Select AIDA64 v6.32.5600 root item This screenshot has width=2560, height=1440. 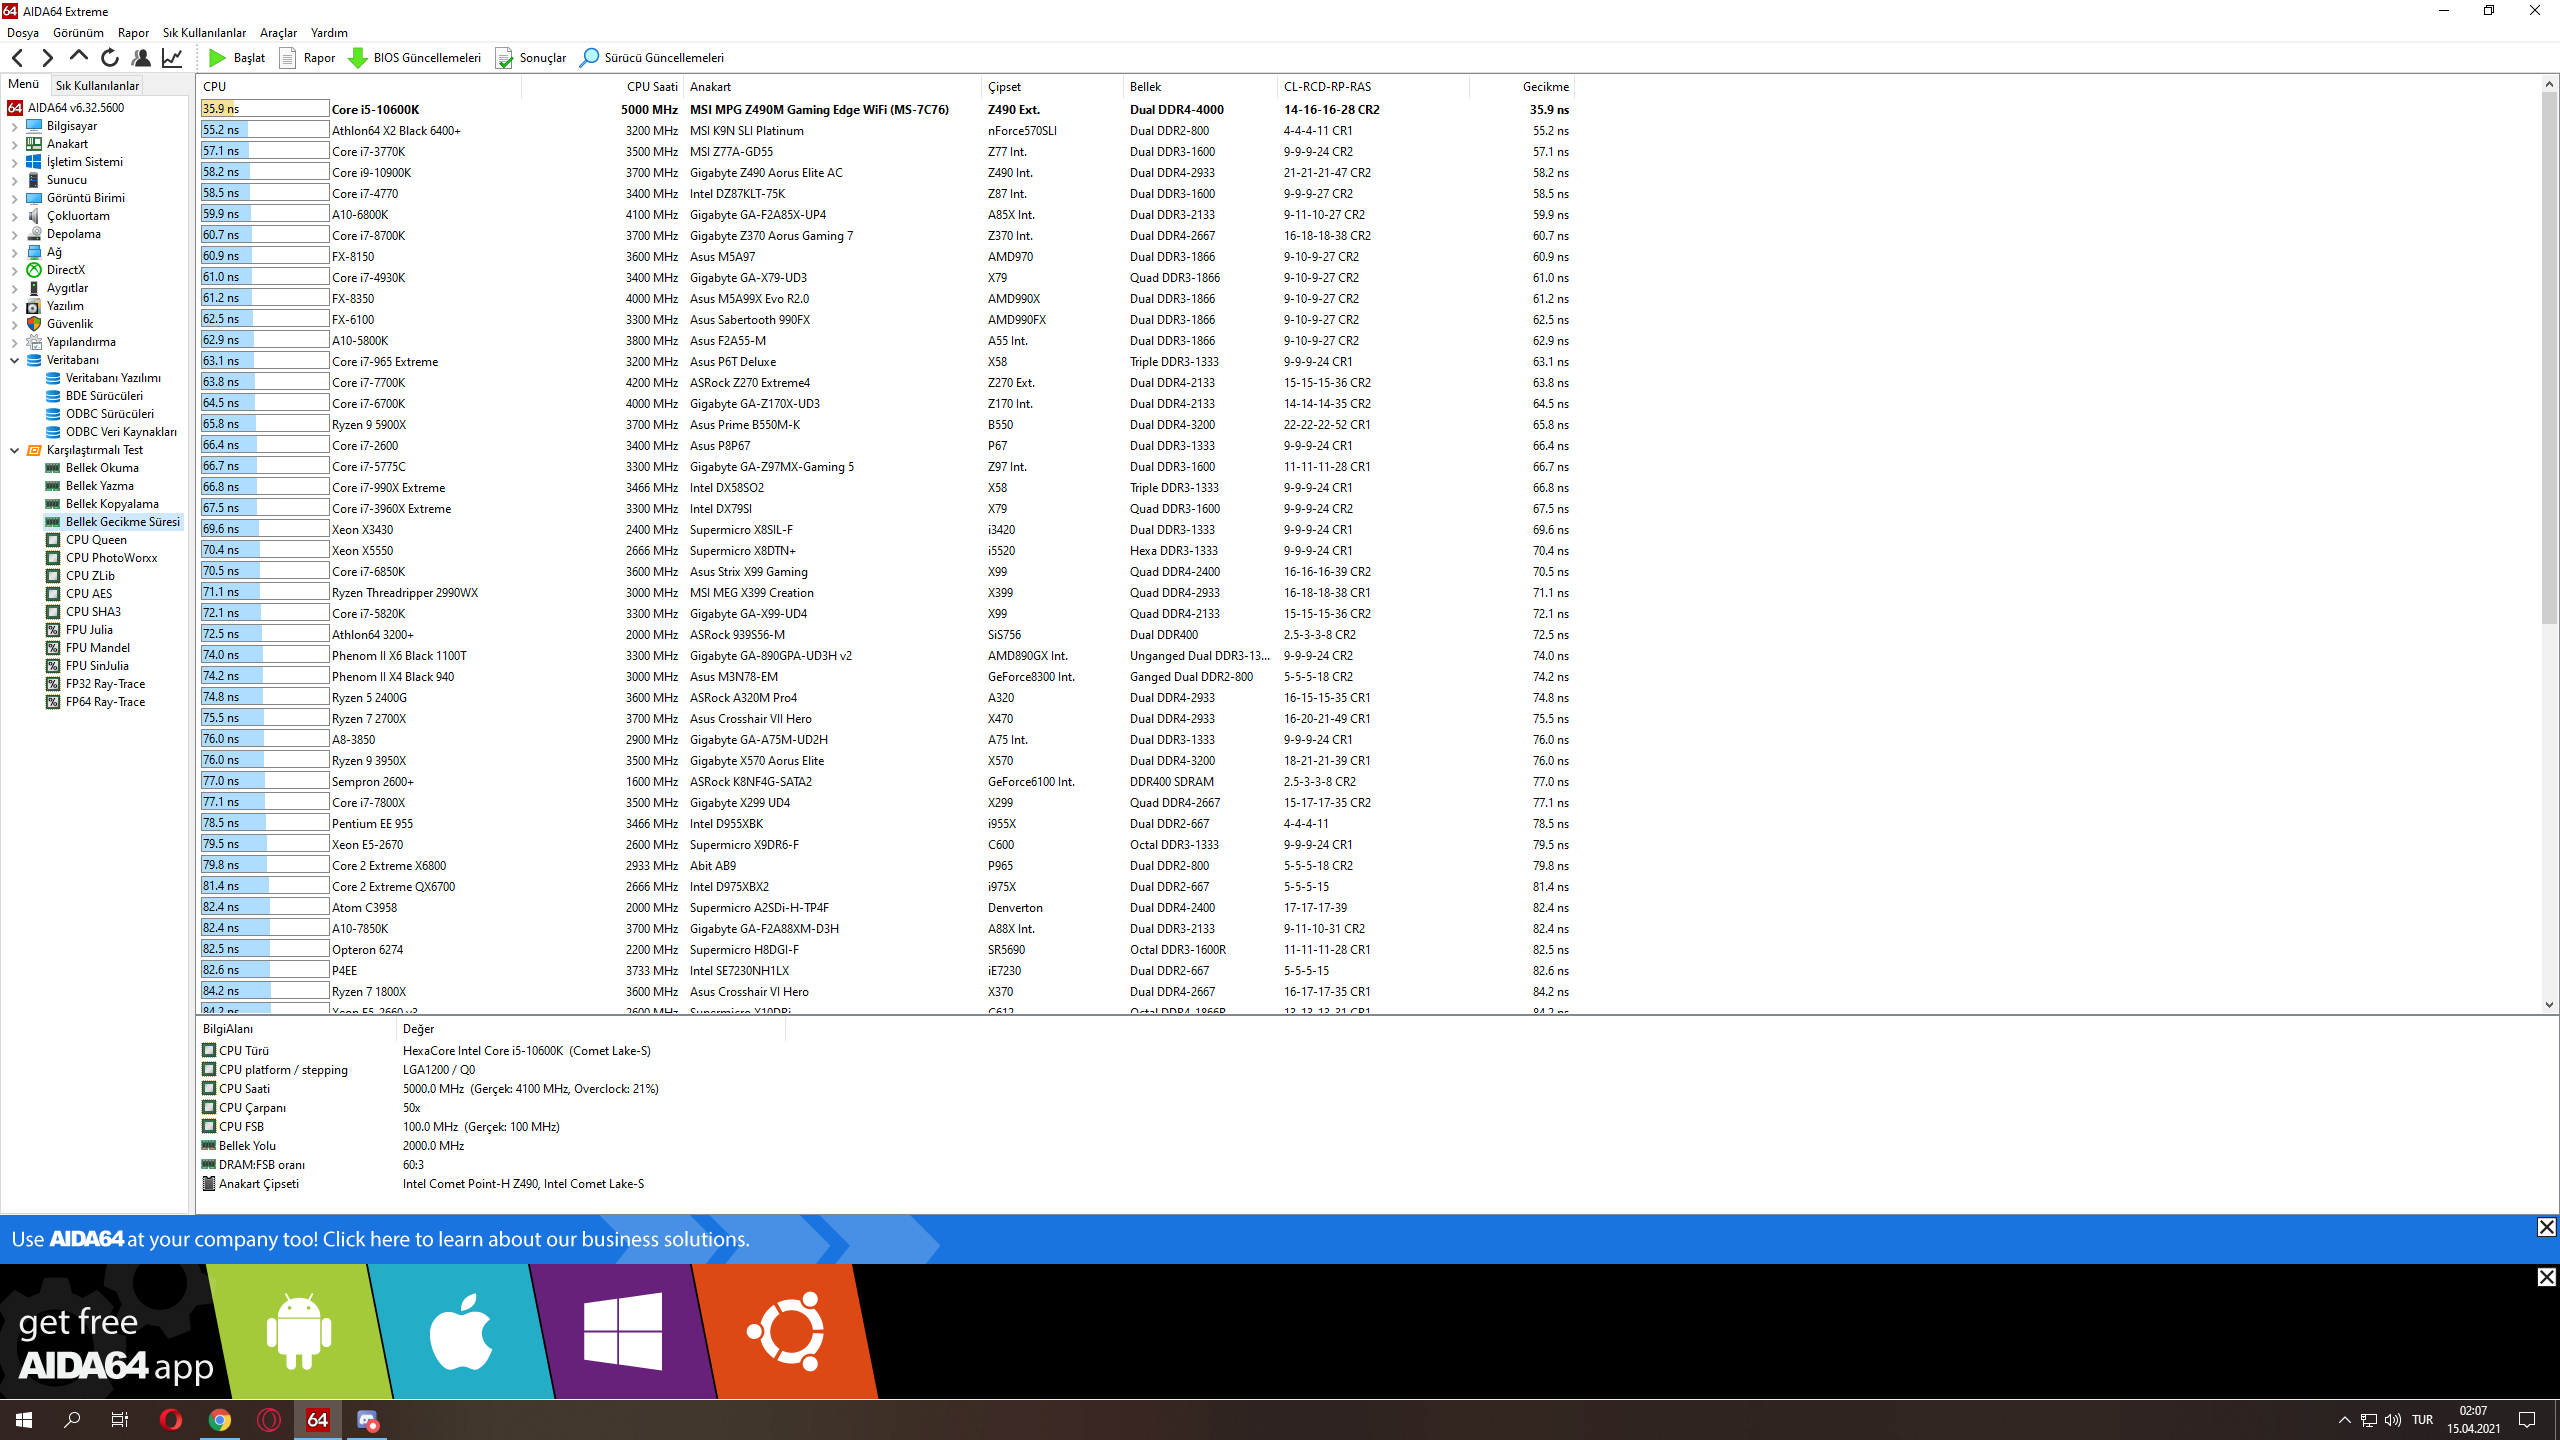pos(66,108)
